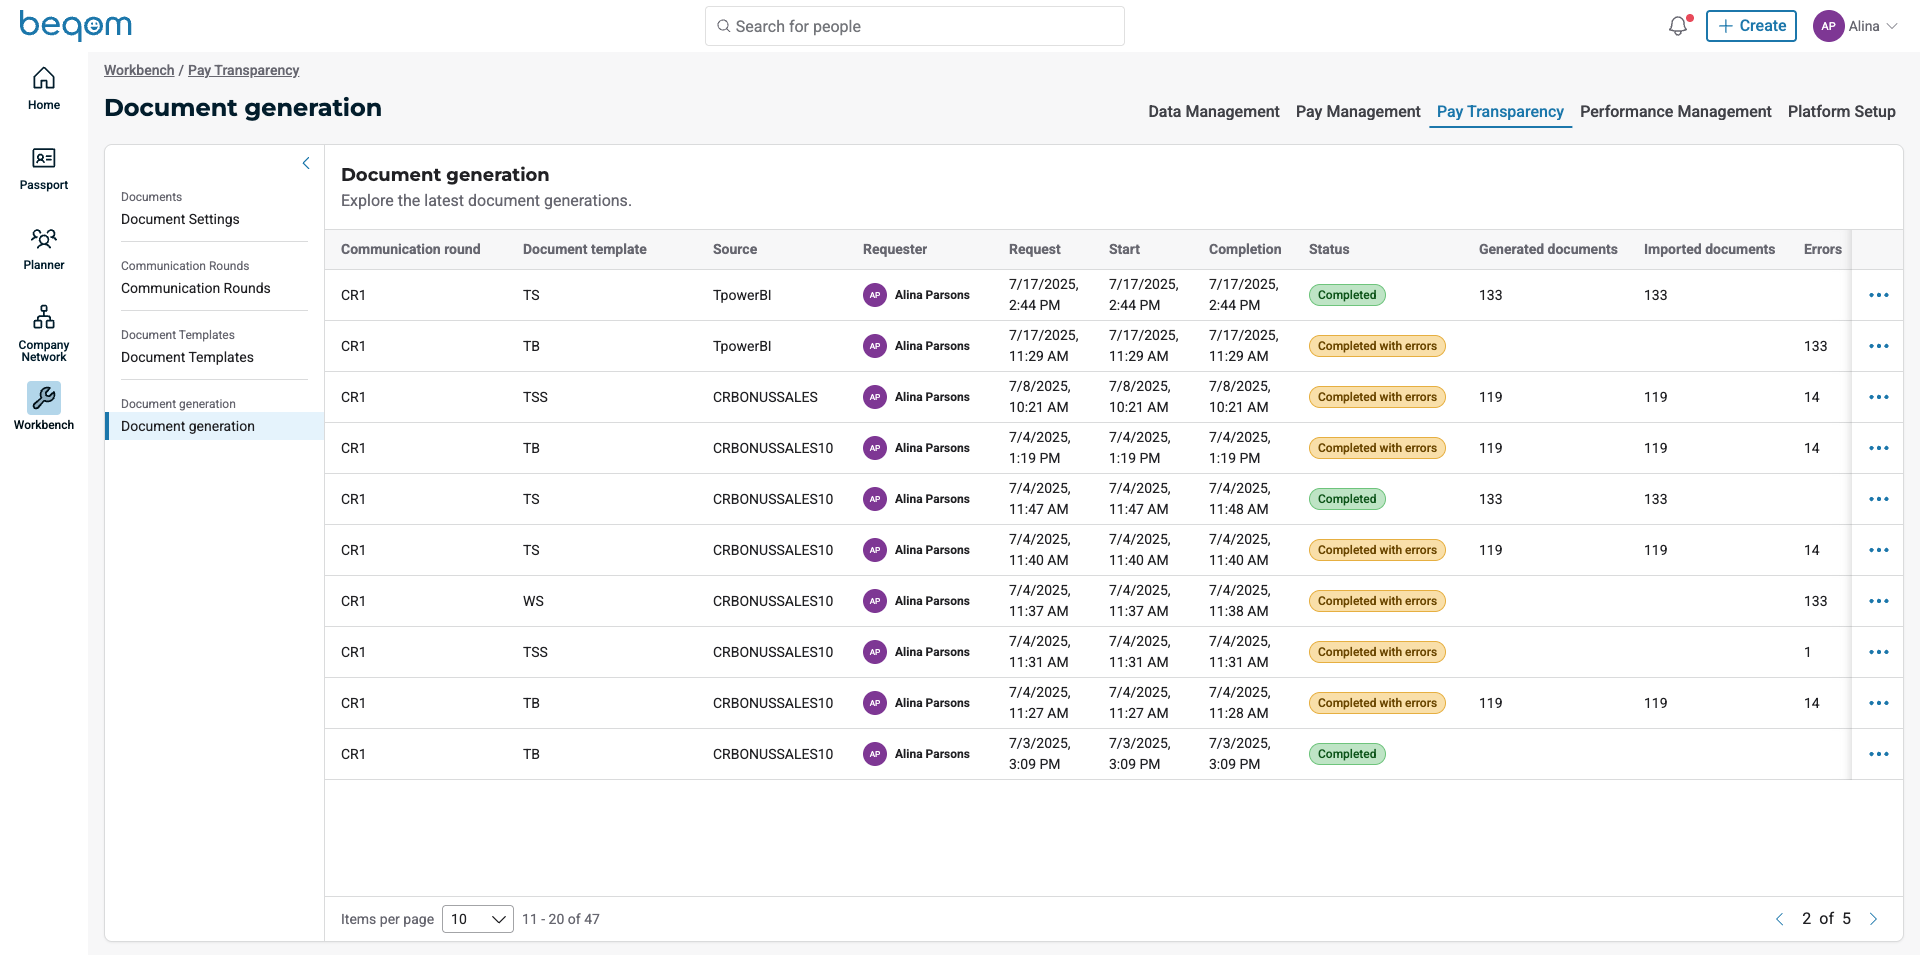
Task: Go to previous page of results
Action: [1779, 919]
